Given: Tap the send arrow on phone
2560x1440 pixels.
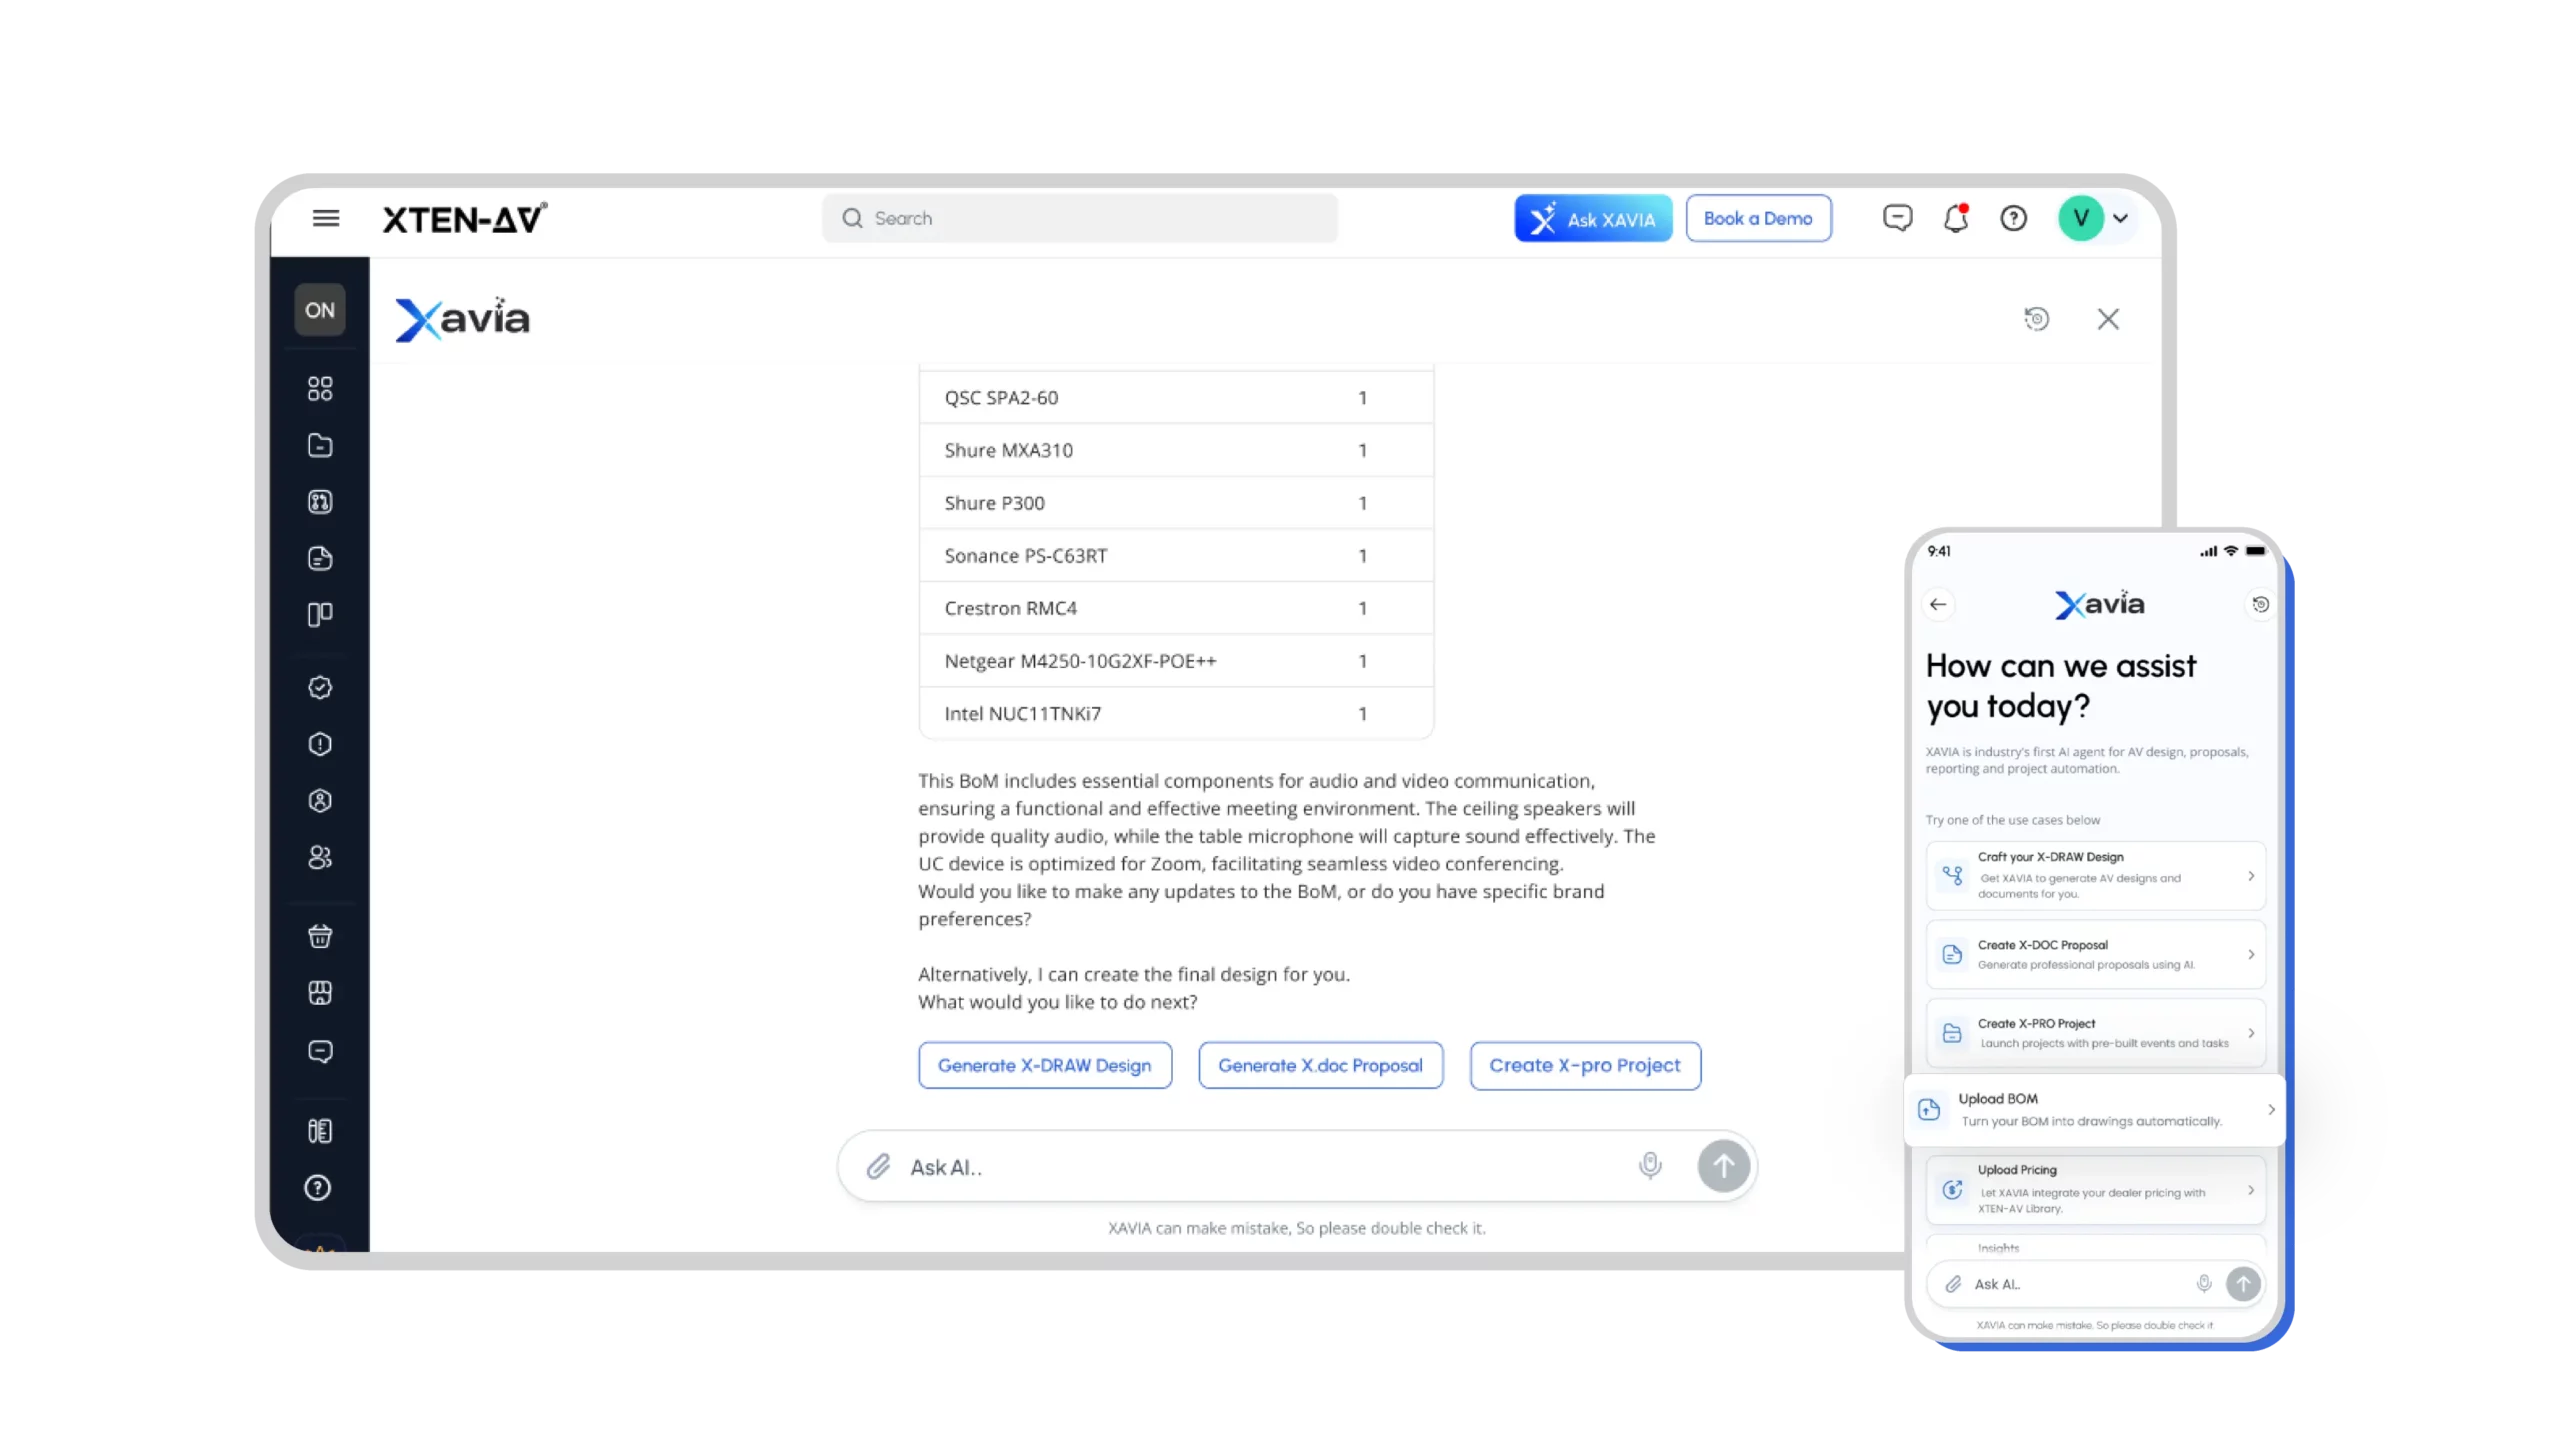Looking at the screenshot, I should click(x=2242, y=1283).
